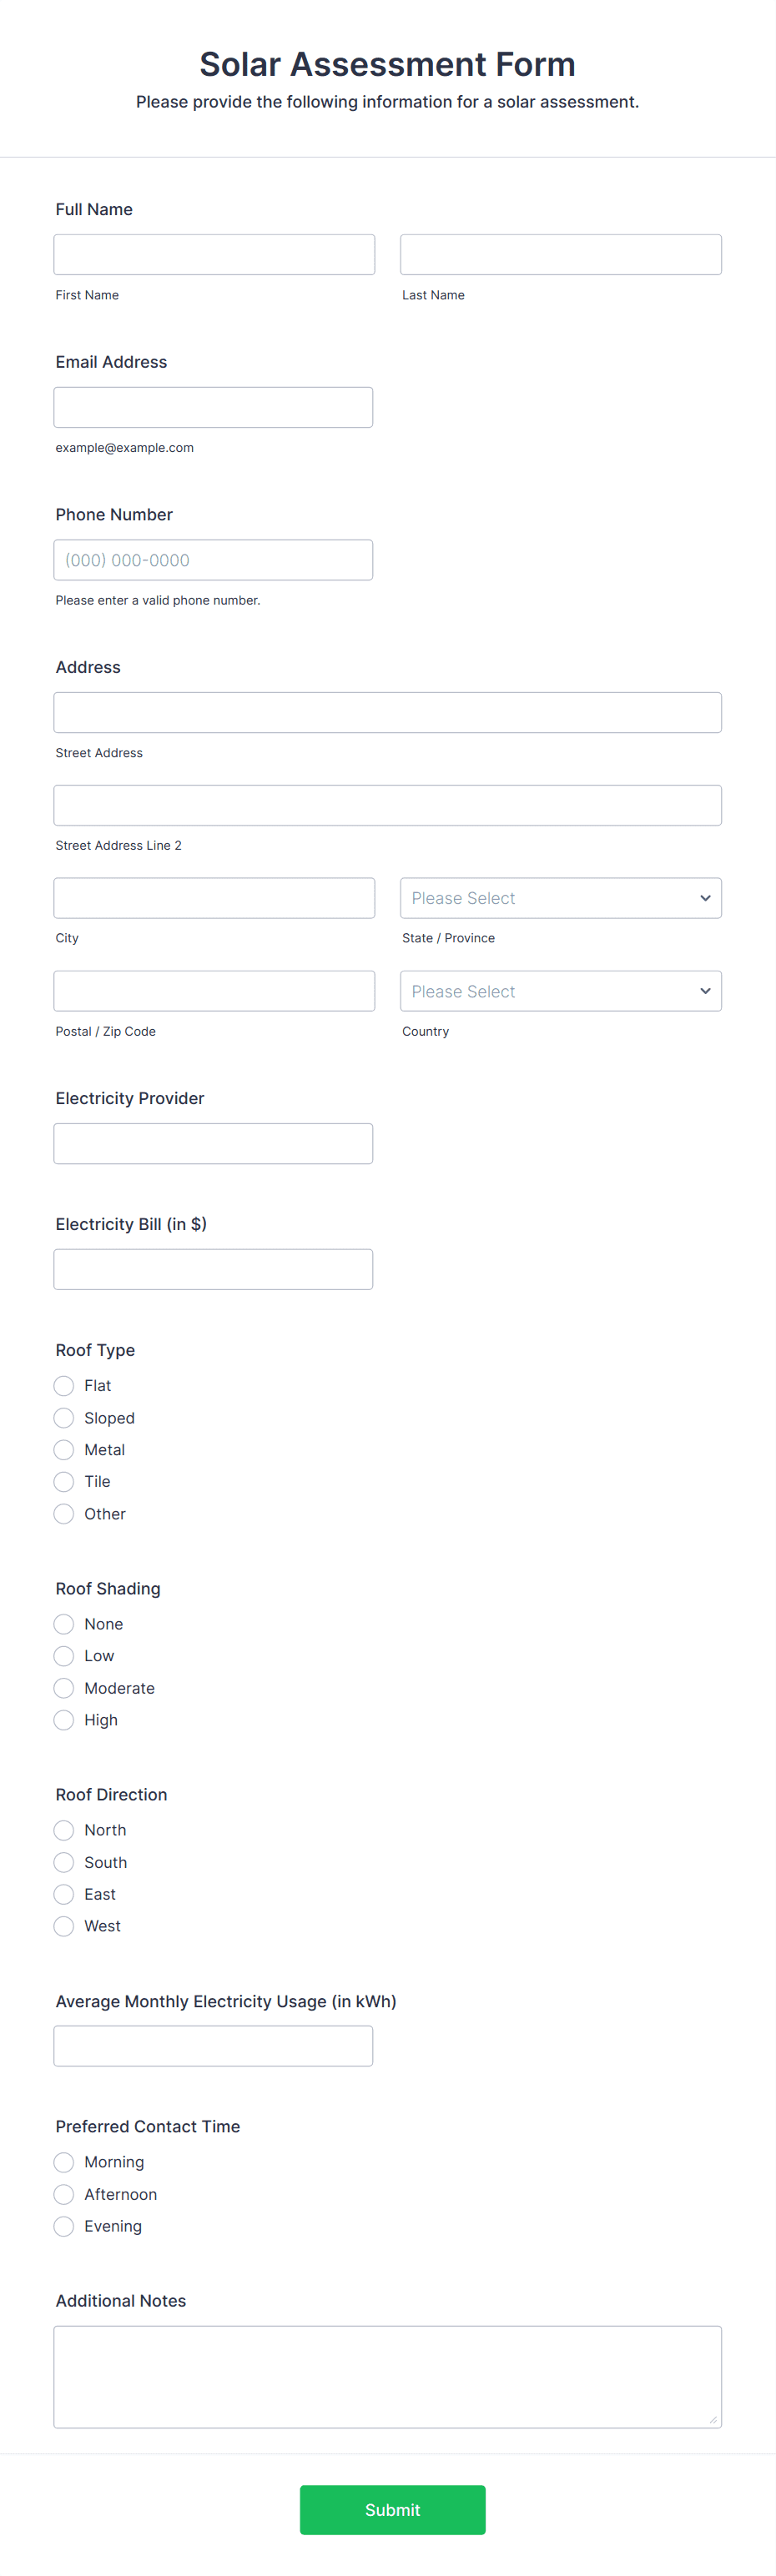Image resolution: width=776 pixels, height=2576 pixels.
Task: Click the Street Address field
Action: click(x=387, y=711)
